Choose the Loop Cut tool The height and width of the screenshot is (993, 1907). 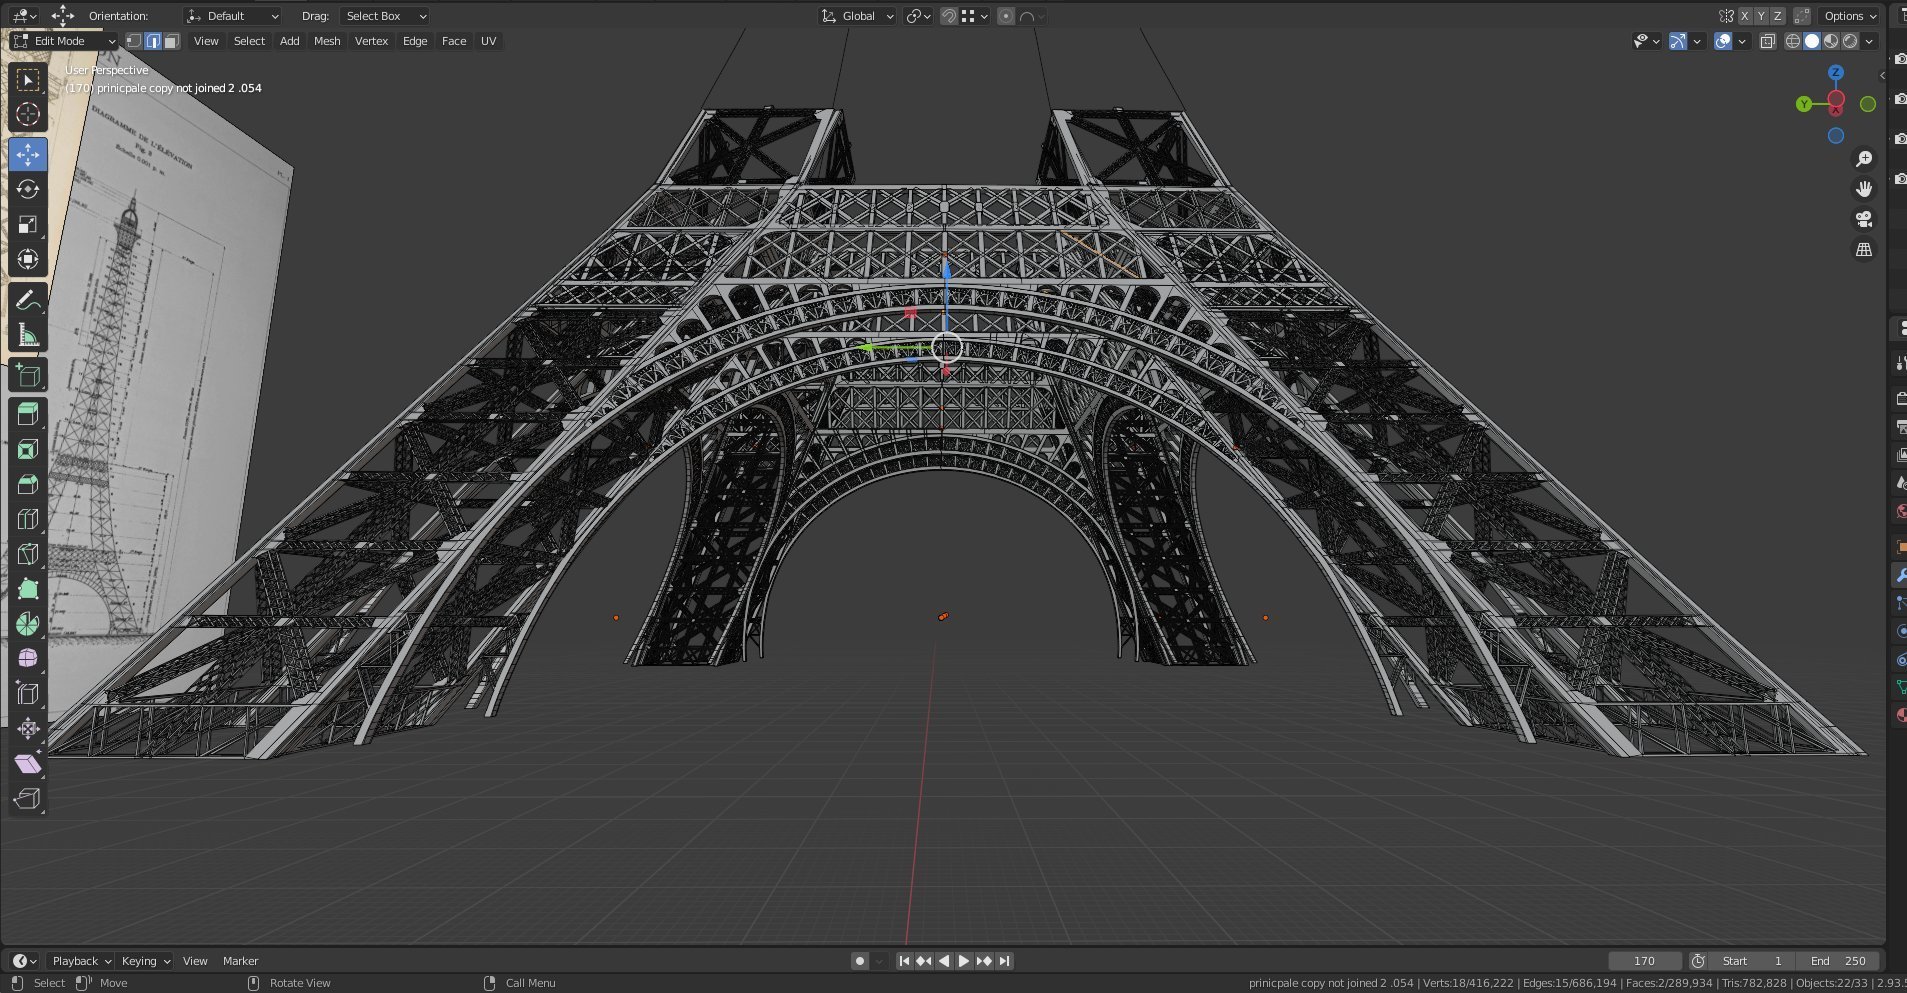pos(28,519)
